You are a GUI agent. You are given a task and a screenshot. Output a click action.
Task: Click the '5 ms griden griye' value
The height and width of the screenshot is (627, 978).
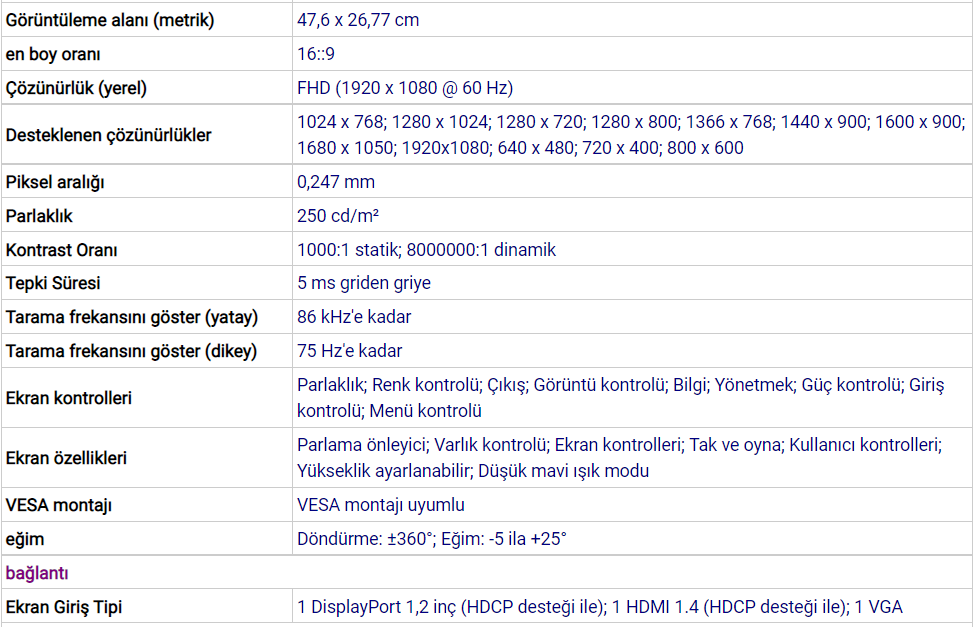point(364,283)
